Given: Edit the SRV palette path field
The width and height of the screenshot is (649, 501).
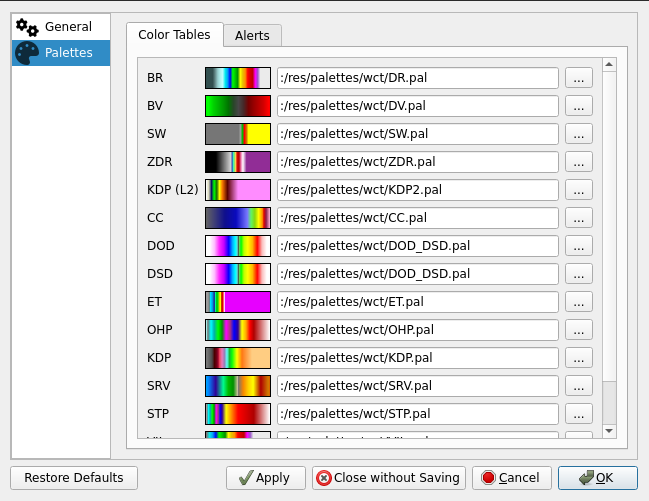Looking at the screenshot, I should (x=418, y=386).
